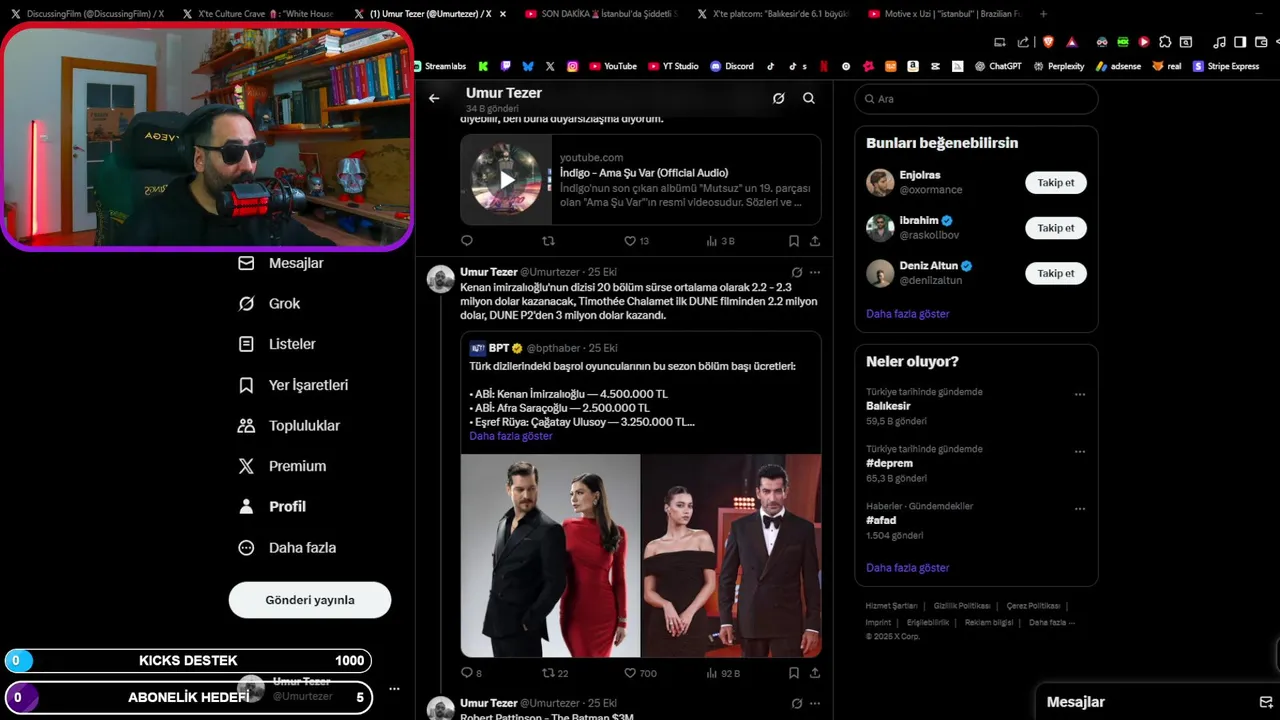Share the post with 700 likes
This screenshot has height=720, width=1280.
pyautogui.click(x=815, y=673)
